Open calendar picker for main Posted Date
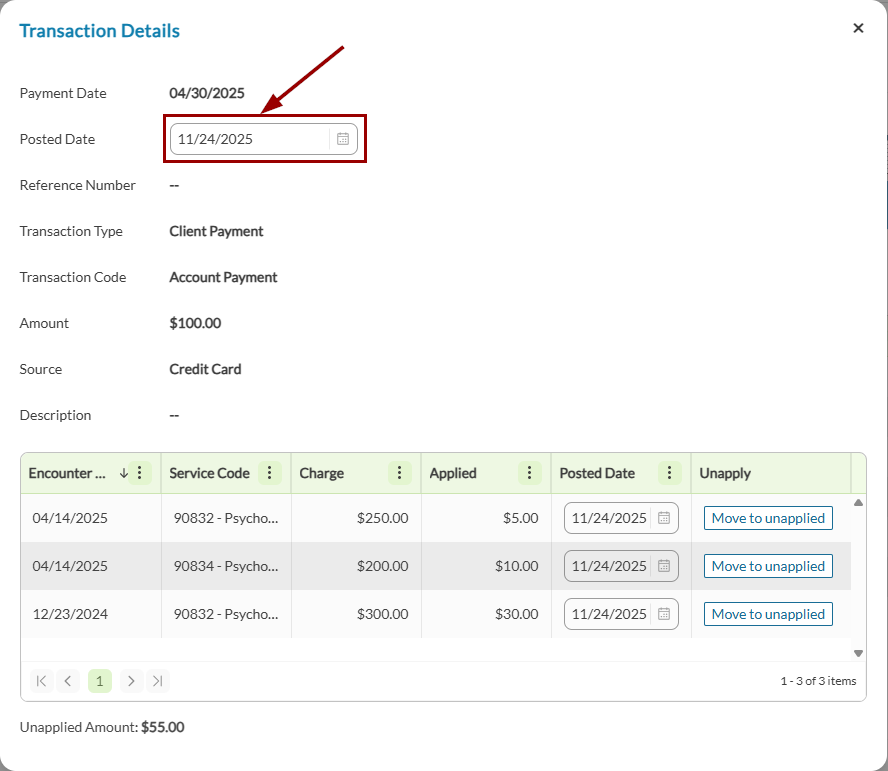This screenshot has width=888, height=771. pyautogui.click(x=343, y=139)
